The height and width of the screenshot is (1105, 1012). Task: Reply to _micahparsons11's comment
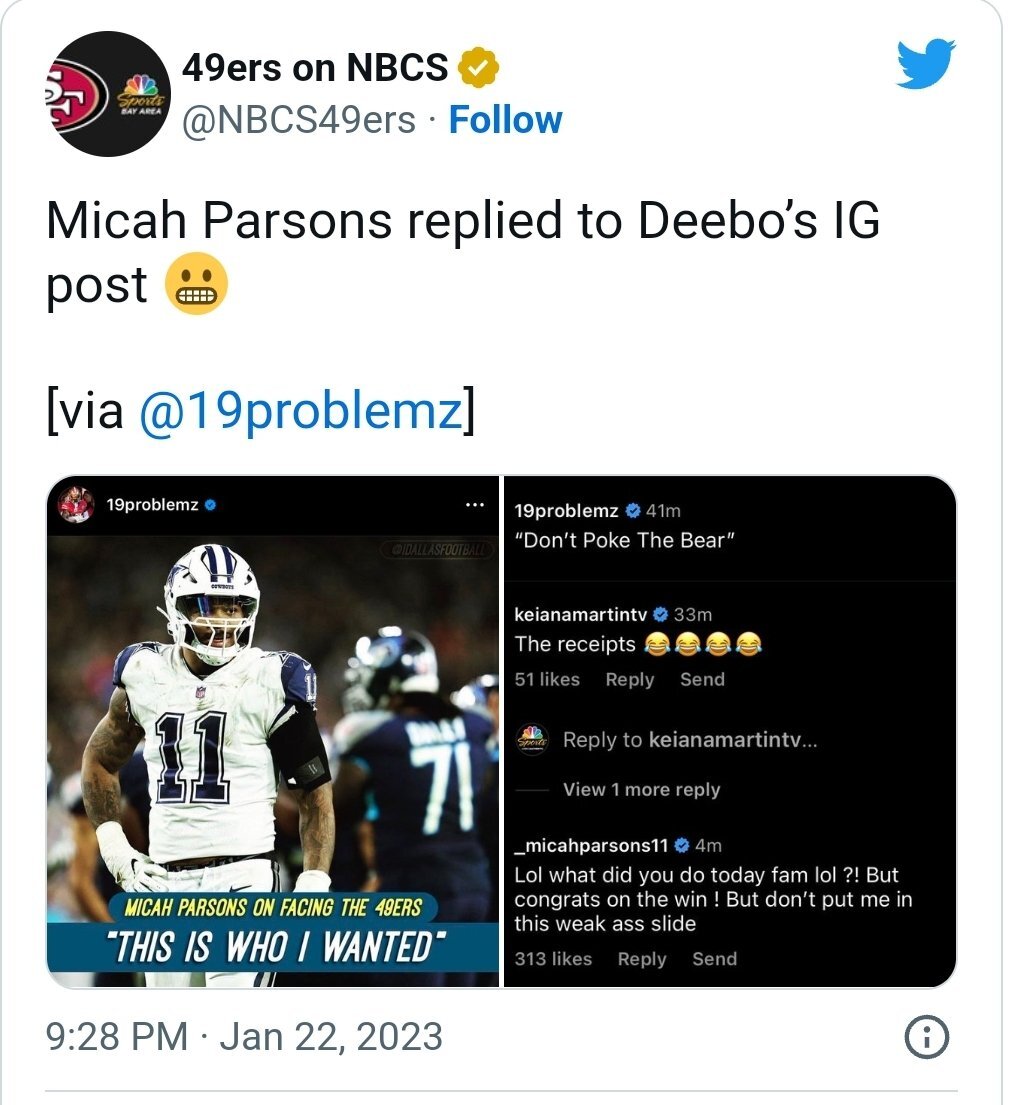pyautogui.click(x=641, y=959)
